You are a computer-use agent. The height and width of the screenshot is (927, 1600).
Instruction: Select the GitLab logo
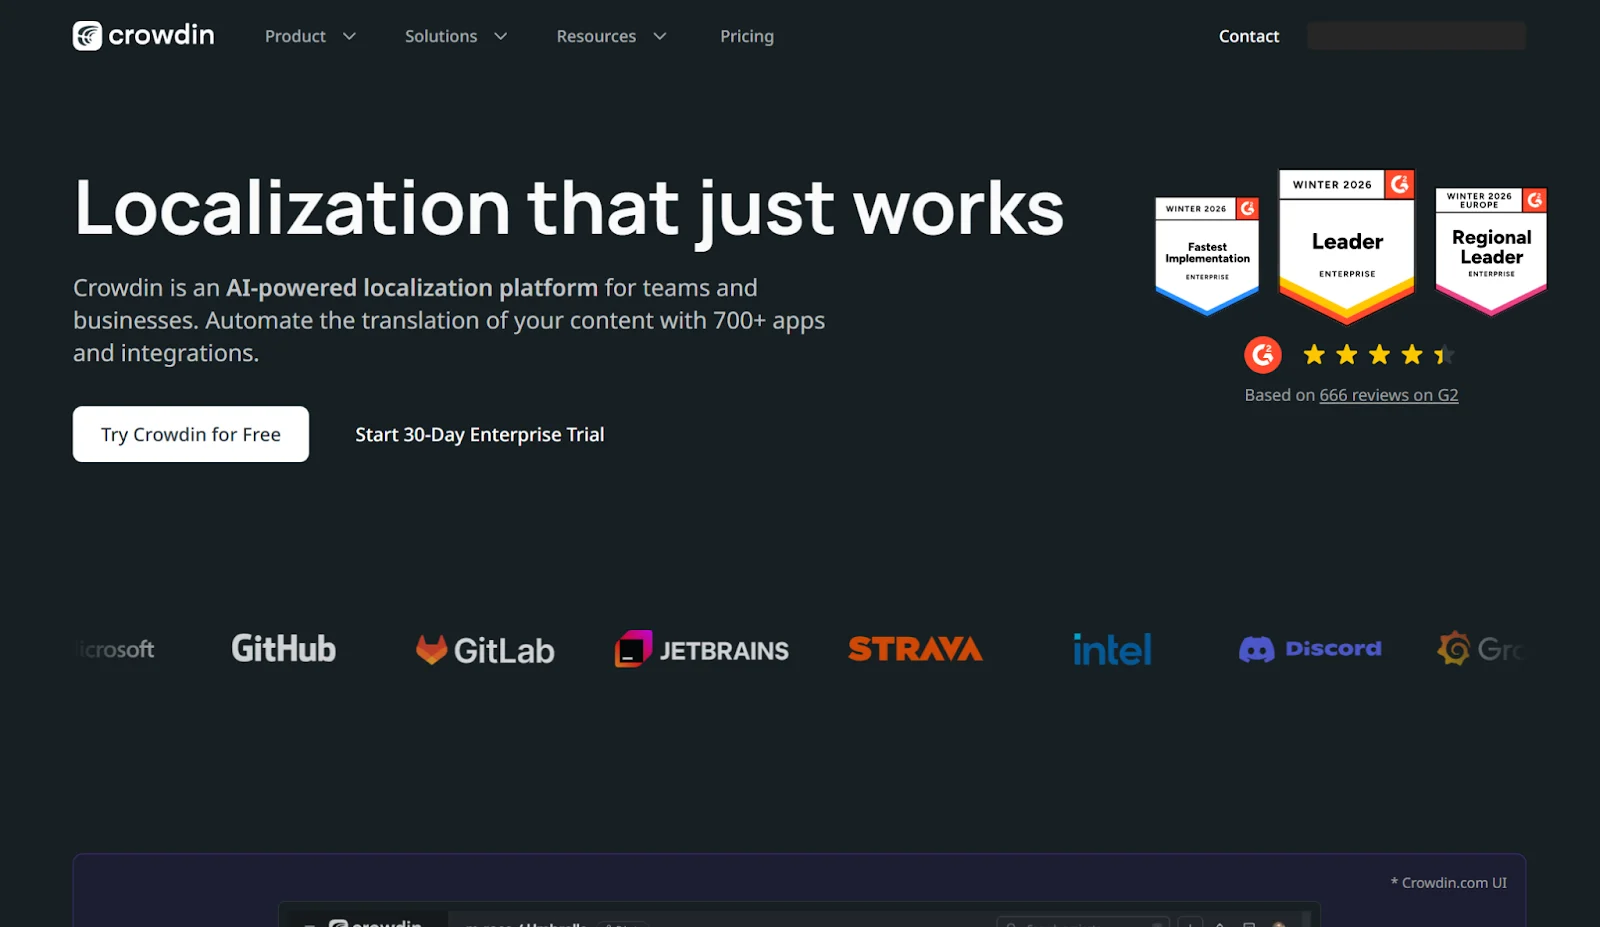484,648
